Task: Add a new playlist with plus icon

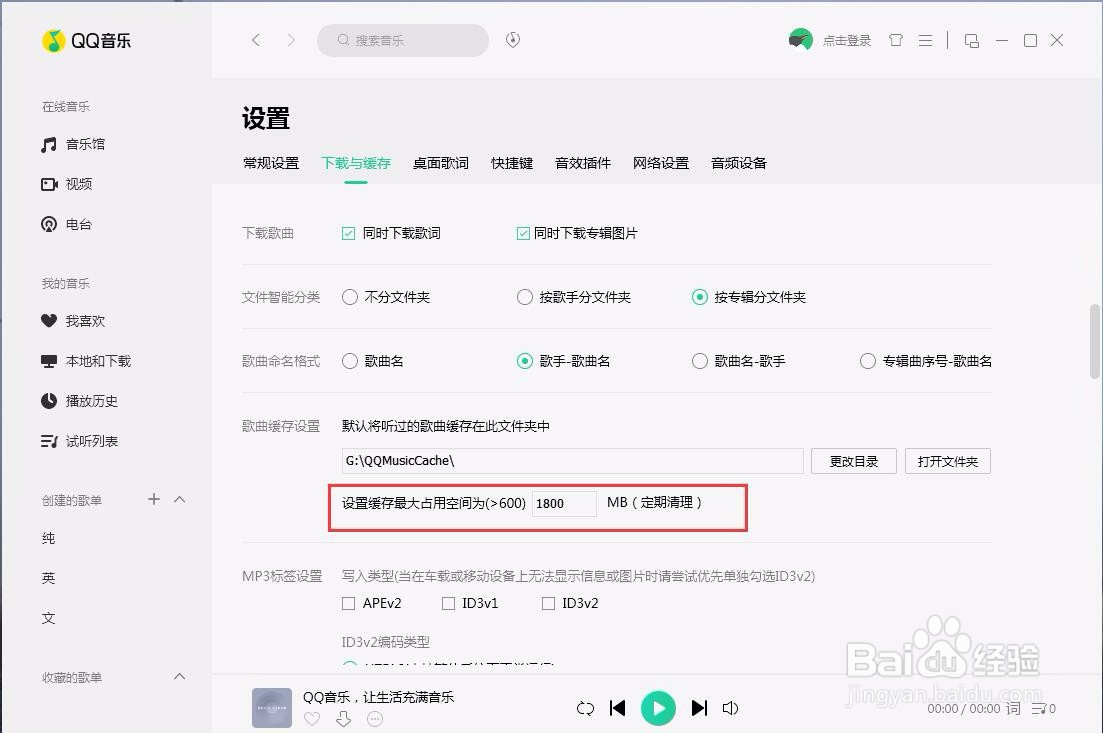Action: (x=154, y=499)
